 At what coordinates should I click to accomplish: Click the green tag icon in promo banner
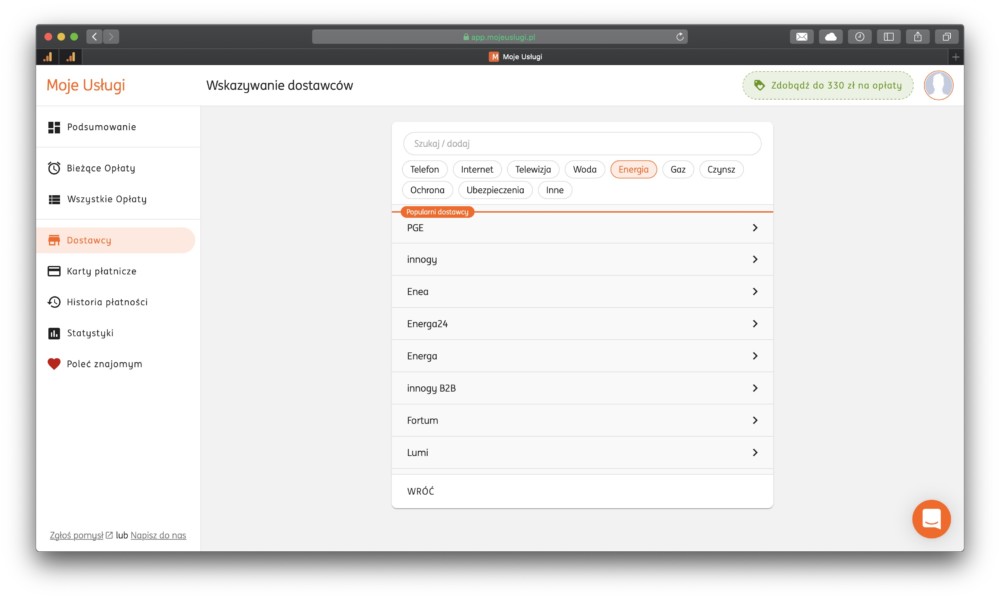pos(759,85)
